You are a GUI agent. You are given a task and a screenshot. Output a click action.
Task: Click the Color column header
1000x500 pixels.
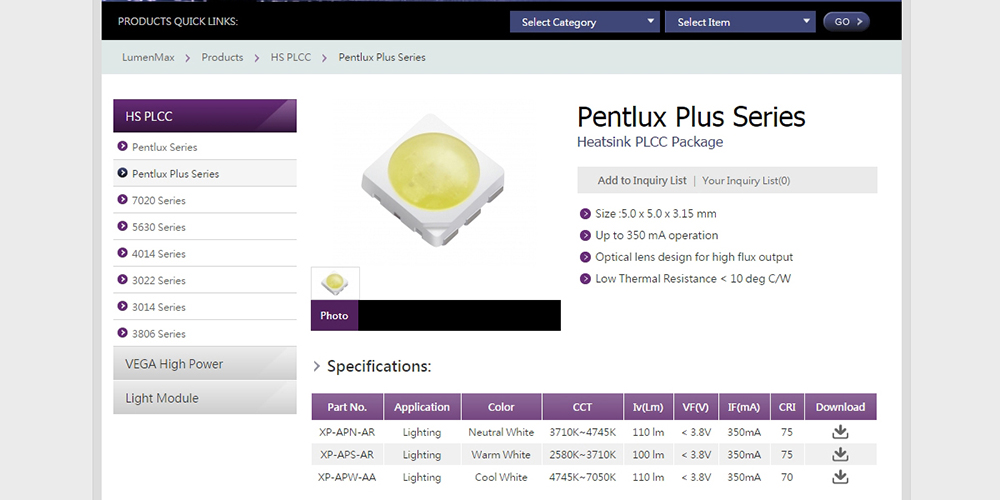tap(501, 407)
